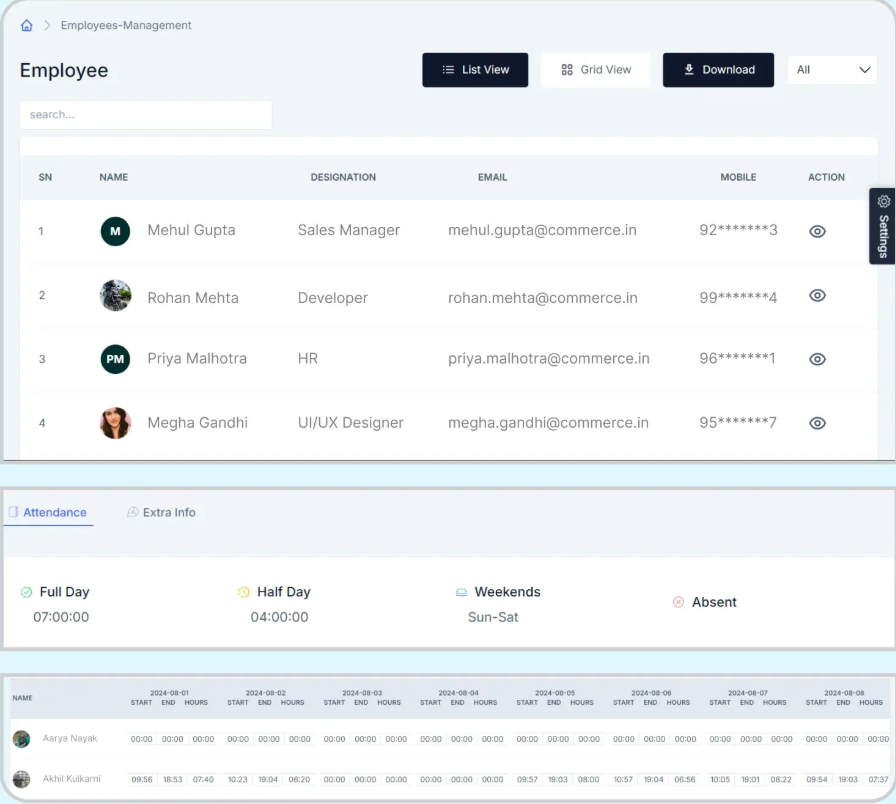Click the employee search field

[x=146, y=115]
